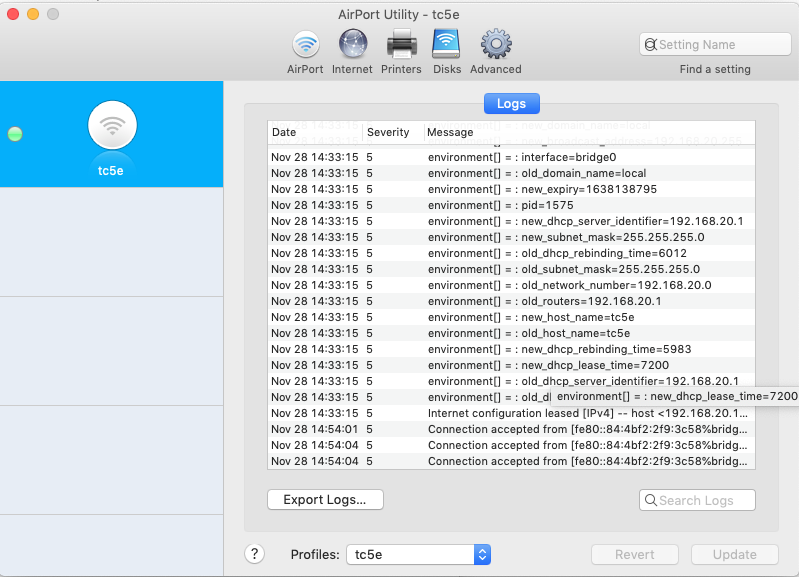Viewport: 799px width, 577px height.
Task: Click the Setting Name search field
Action: pos(715,44)
